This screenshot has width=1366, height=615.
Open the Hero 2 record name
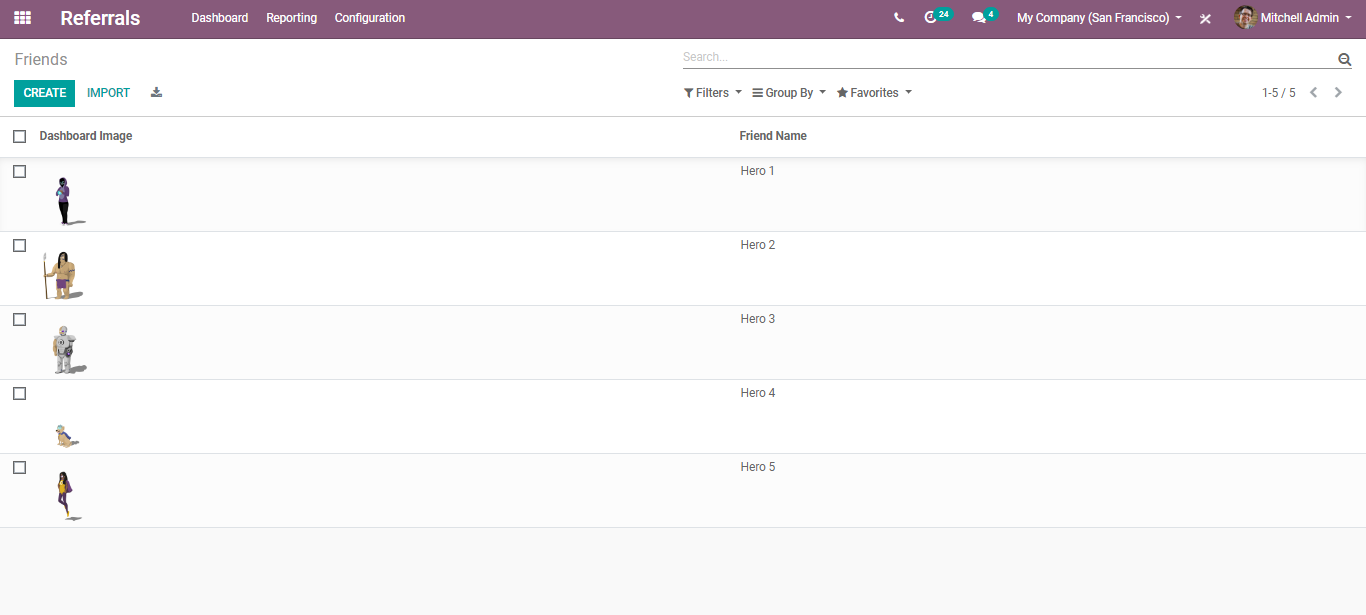758,245
